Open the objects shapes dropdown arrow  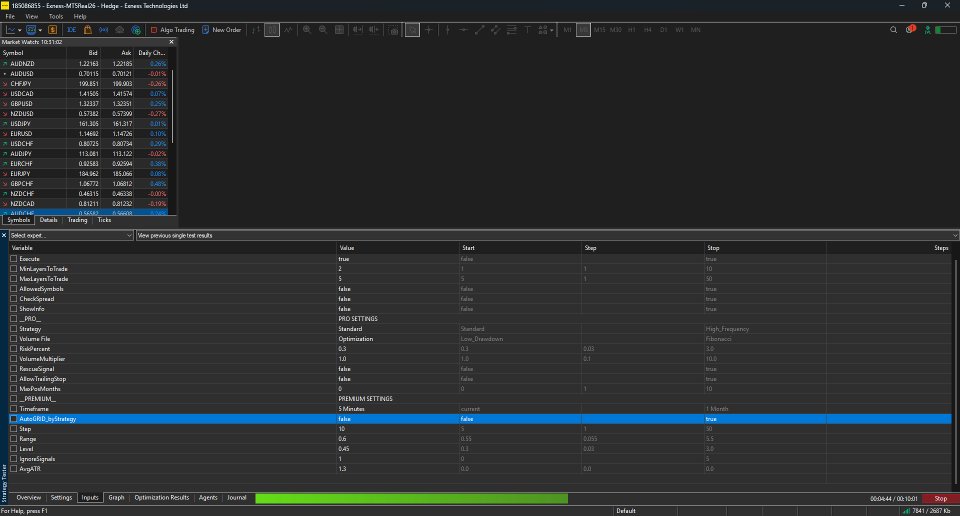pyautogui.click(x=552, y=30)
